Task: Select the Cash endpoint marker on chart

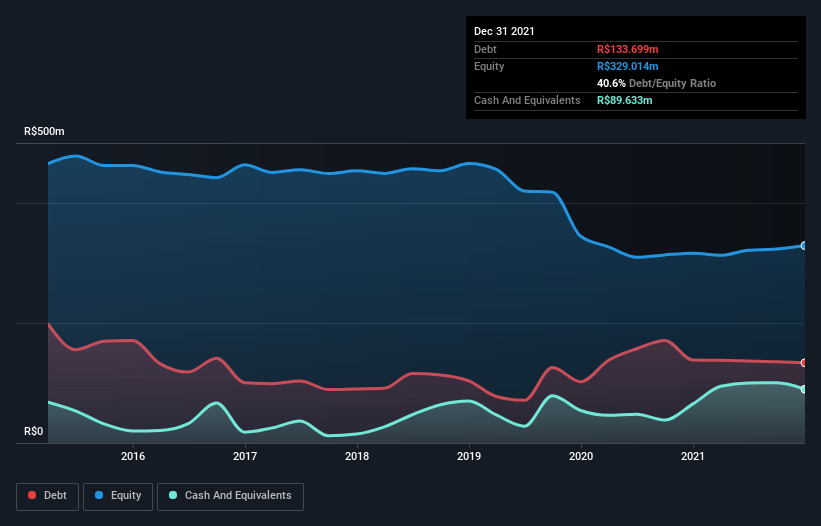Action: (804, 389)
